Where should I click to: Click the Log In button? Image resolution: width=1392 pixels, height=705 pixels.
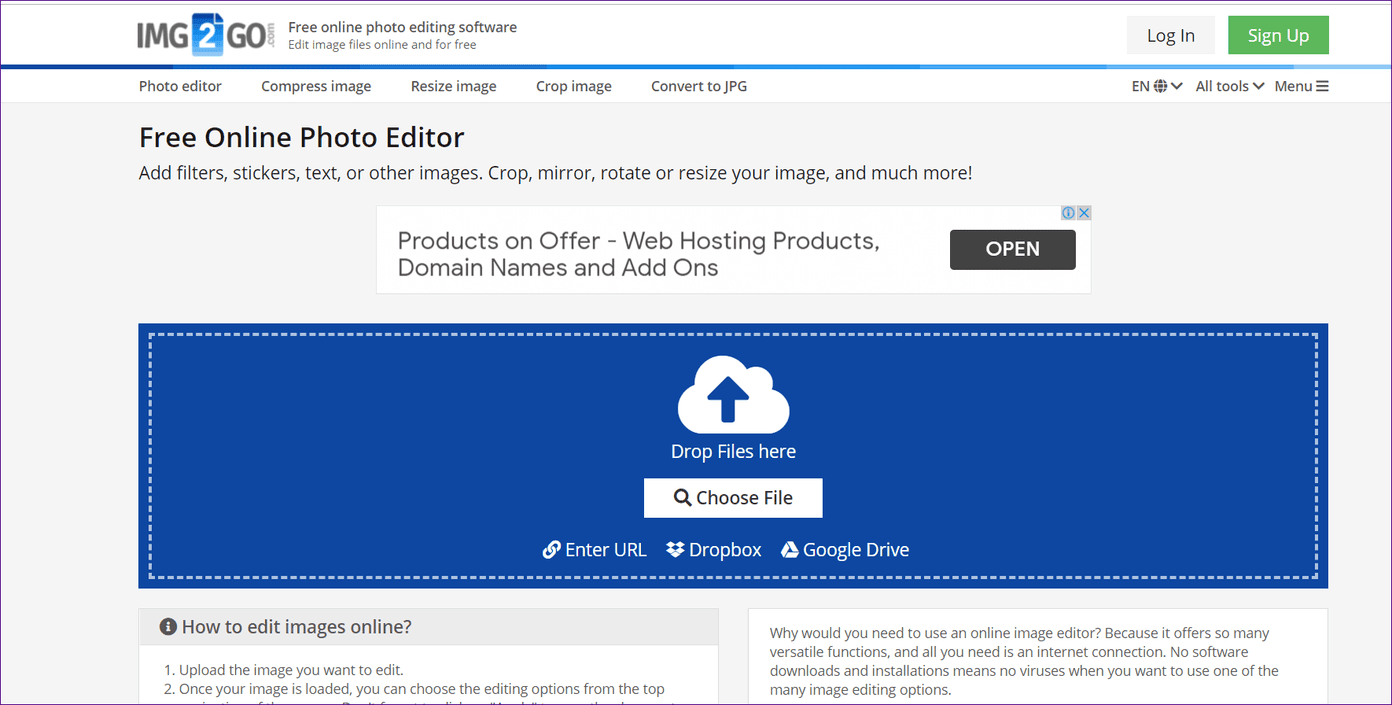(1171, 35)
